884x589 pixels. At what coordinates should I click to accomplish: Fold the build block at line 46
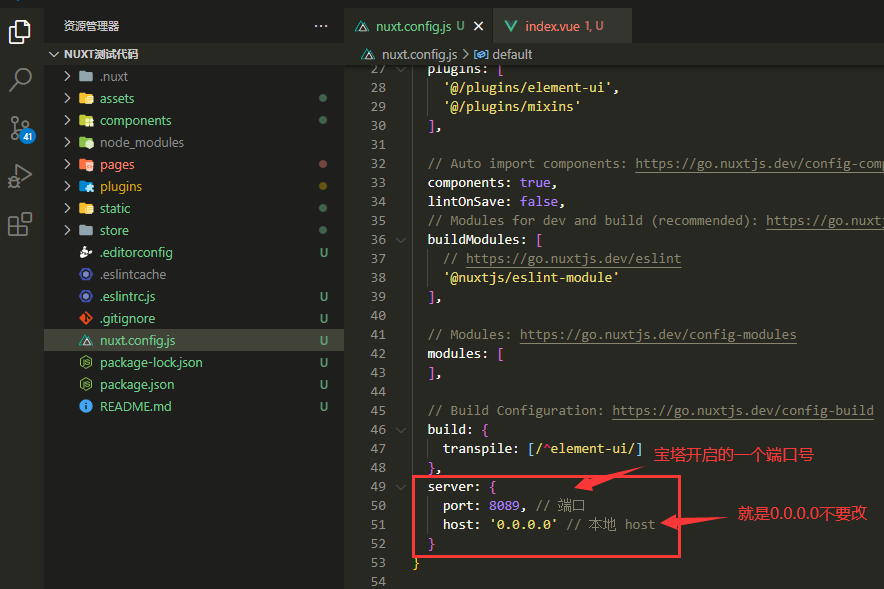[401, 430]
